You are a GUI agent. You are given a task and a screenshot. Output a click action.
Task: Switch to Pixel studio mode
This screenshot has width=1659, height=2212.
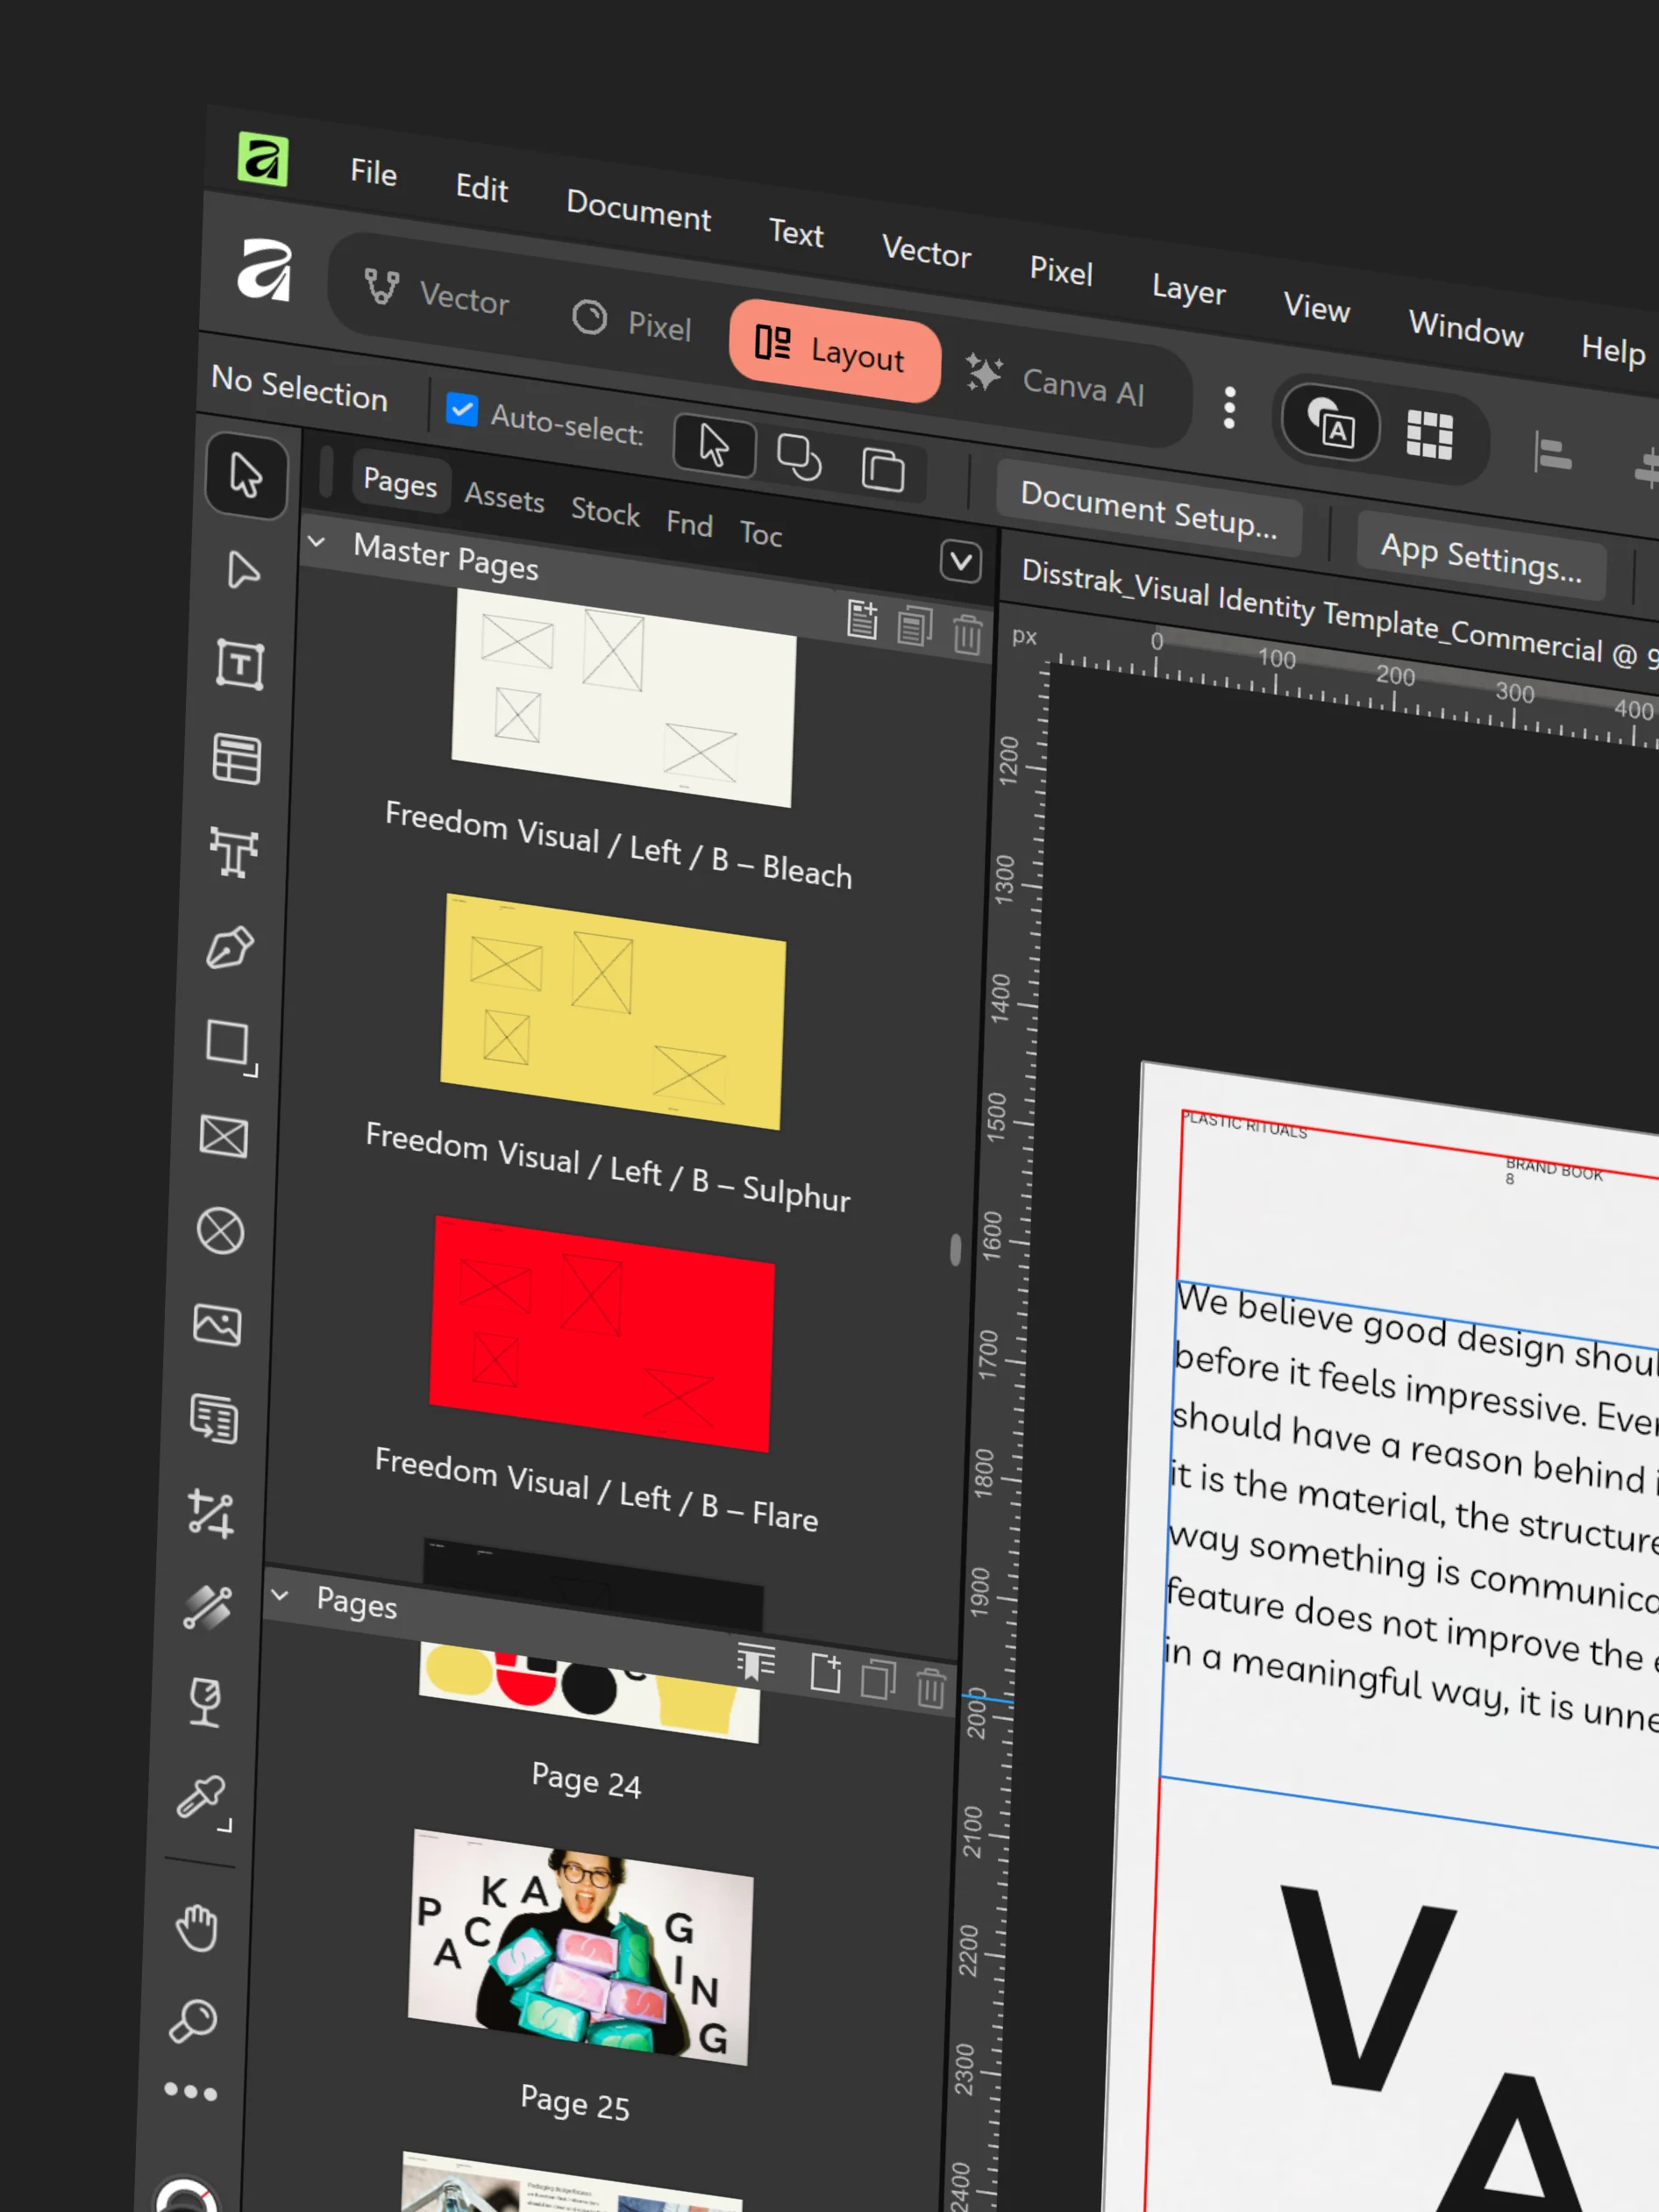tap(631, 322)
